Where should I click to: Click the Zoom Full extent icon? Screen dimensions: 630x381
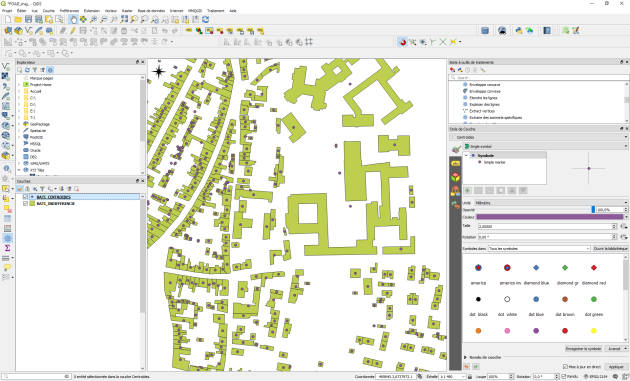click(124, 19)
